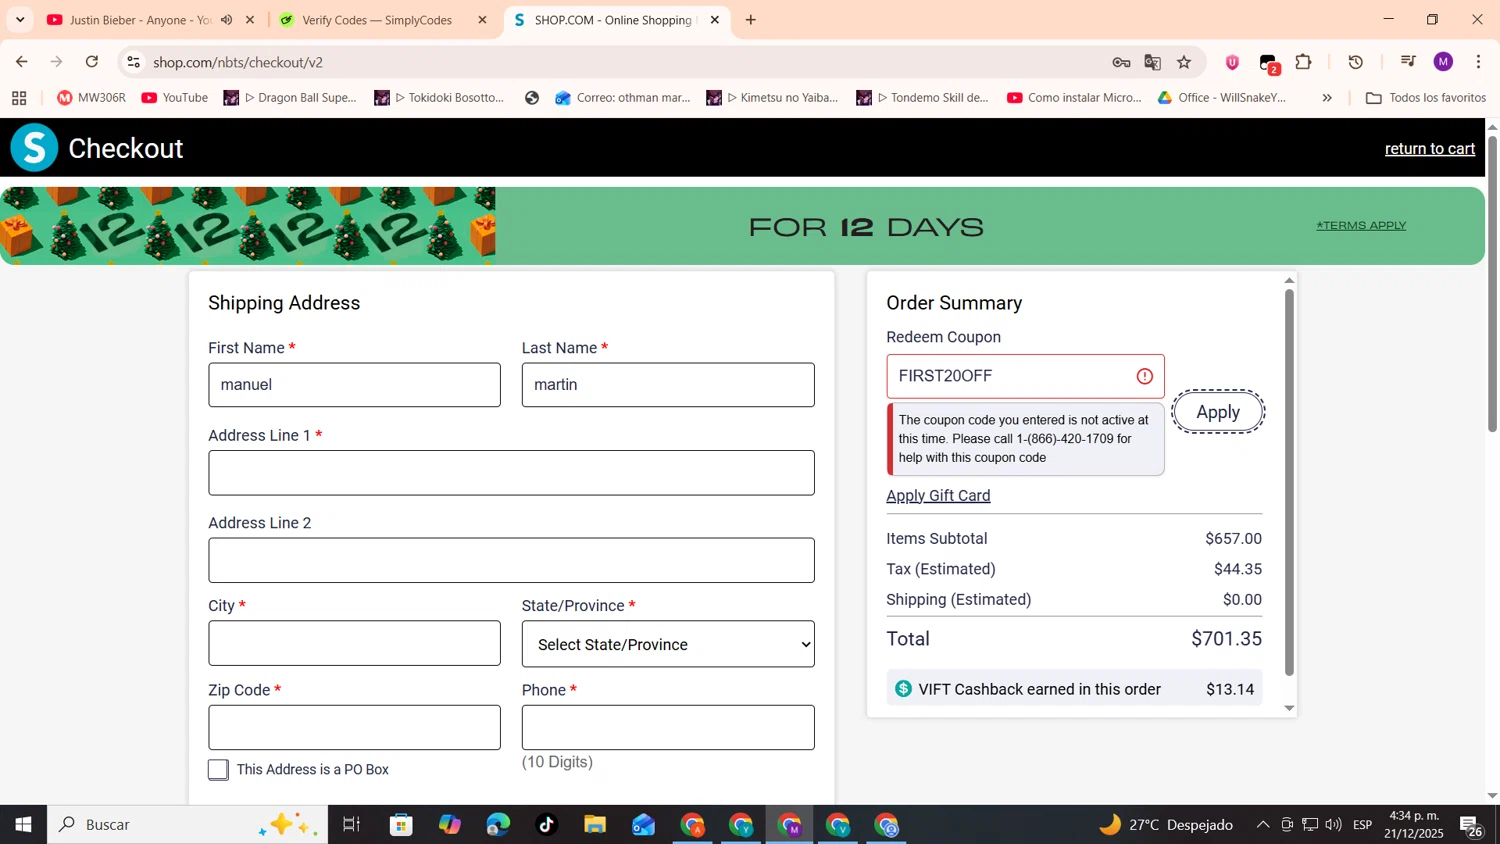
Task: Open Task View on taskbar
Action: pyautogui.click(x=351, y=825)
